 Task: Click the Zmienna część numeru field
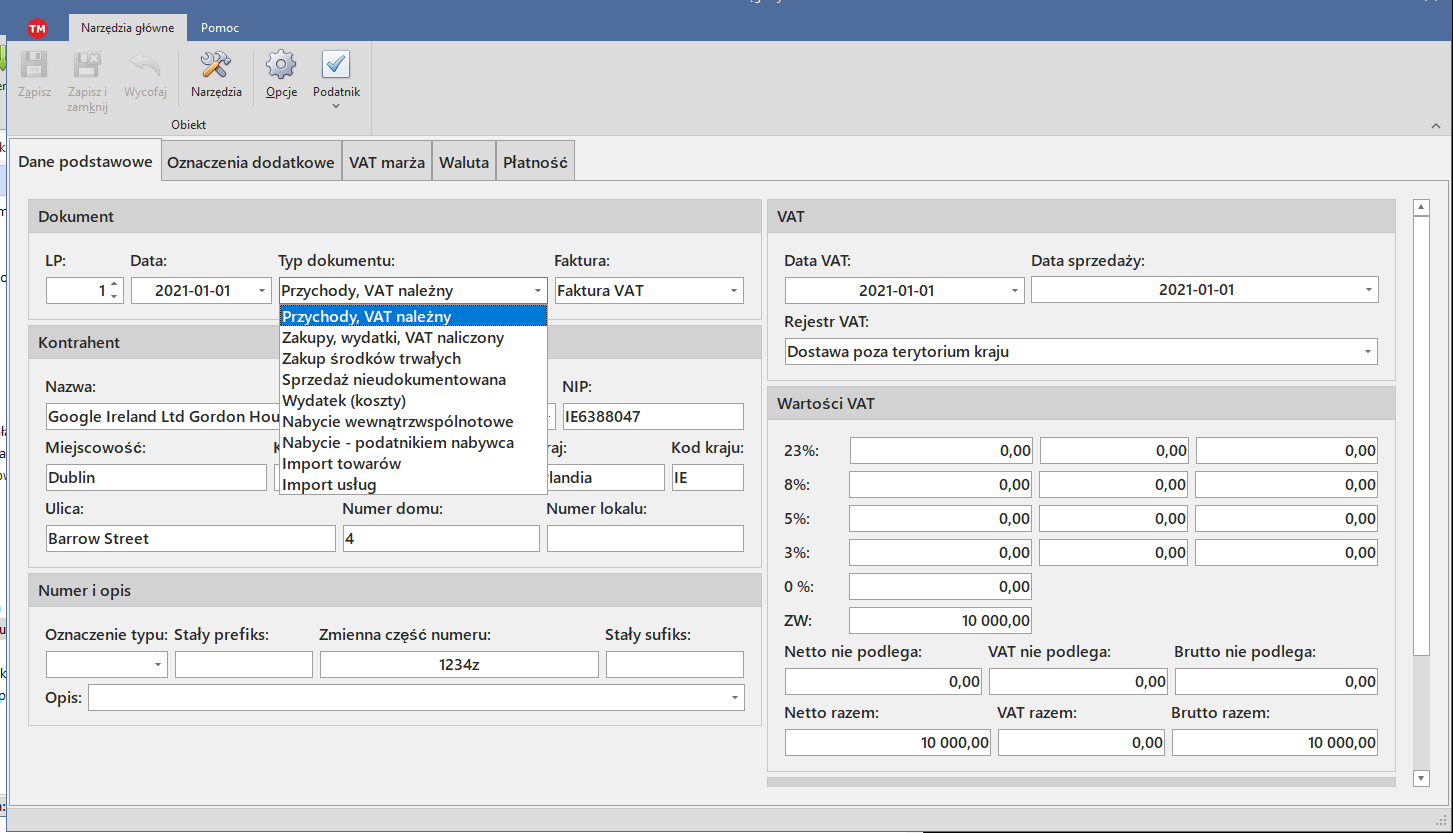[459, 665]
